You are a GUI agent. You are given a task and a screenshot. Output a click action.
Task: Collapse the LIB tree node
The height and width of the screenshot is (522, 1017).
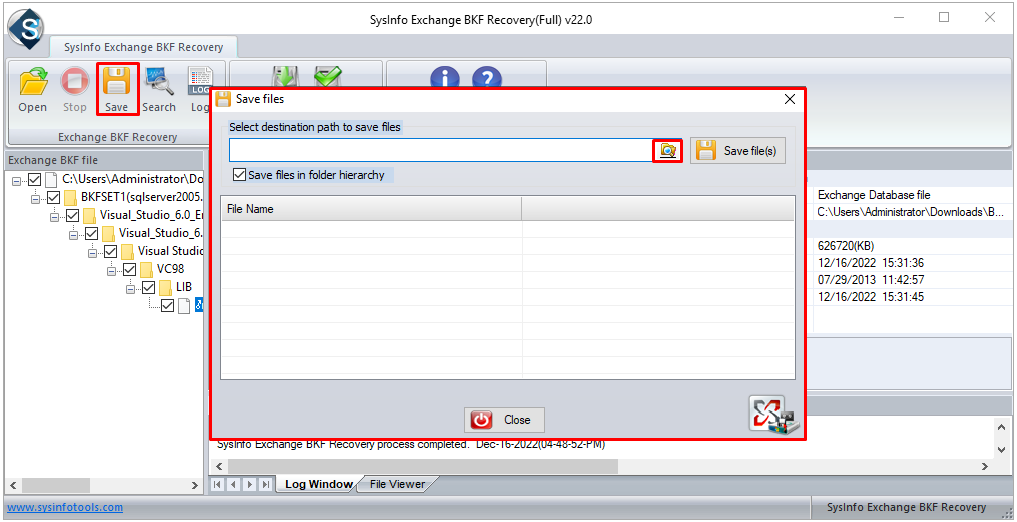130,288
